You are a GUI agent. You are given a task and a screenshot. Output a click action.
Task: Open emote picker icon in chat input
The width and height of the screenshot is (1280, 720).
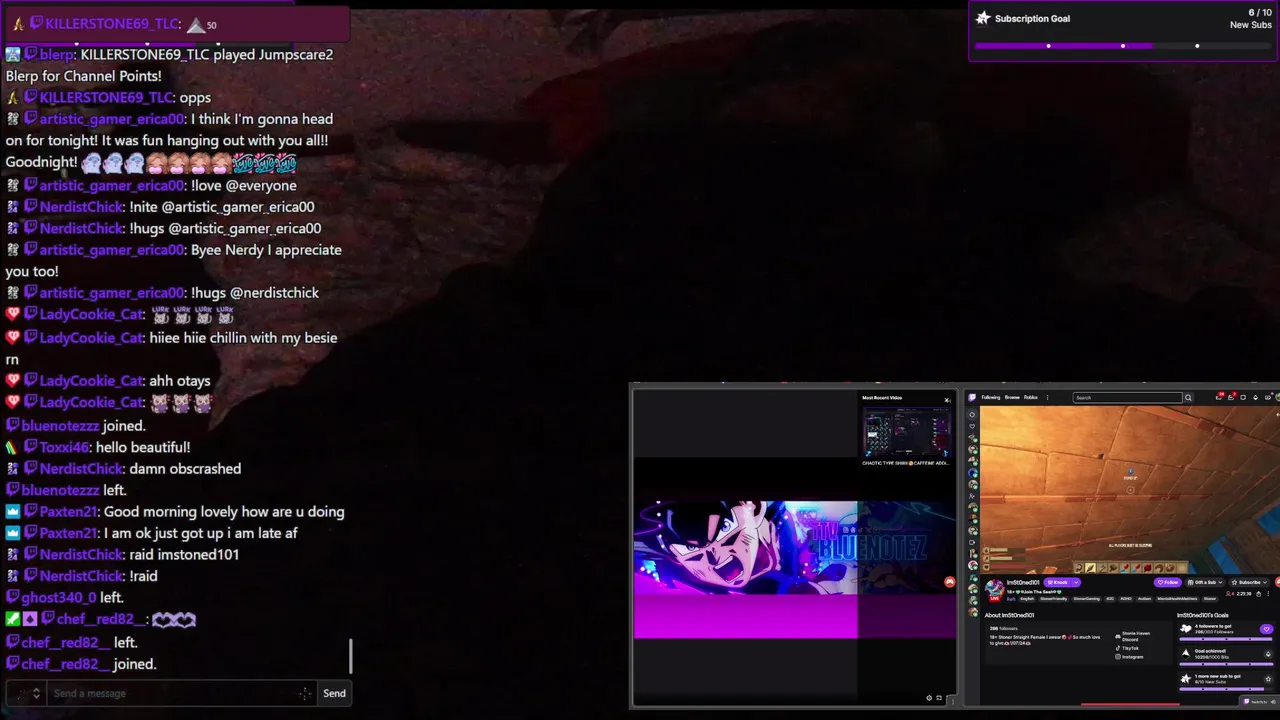tap(305, 693)
